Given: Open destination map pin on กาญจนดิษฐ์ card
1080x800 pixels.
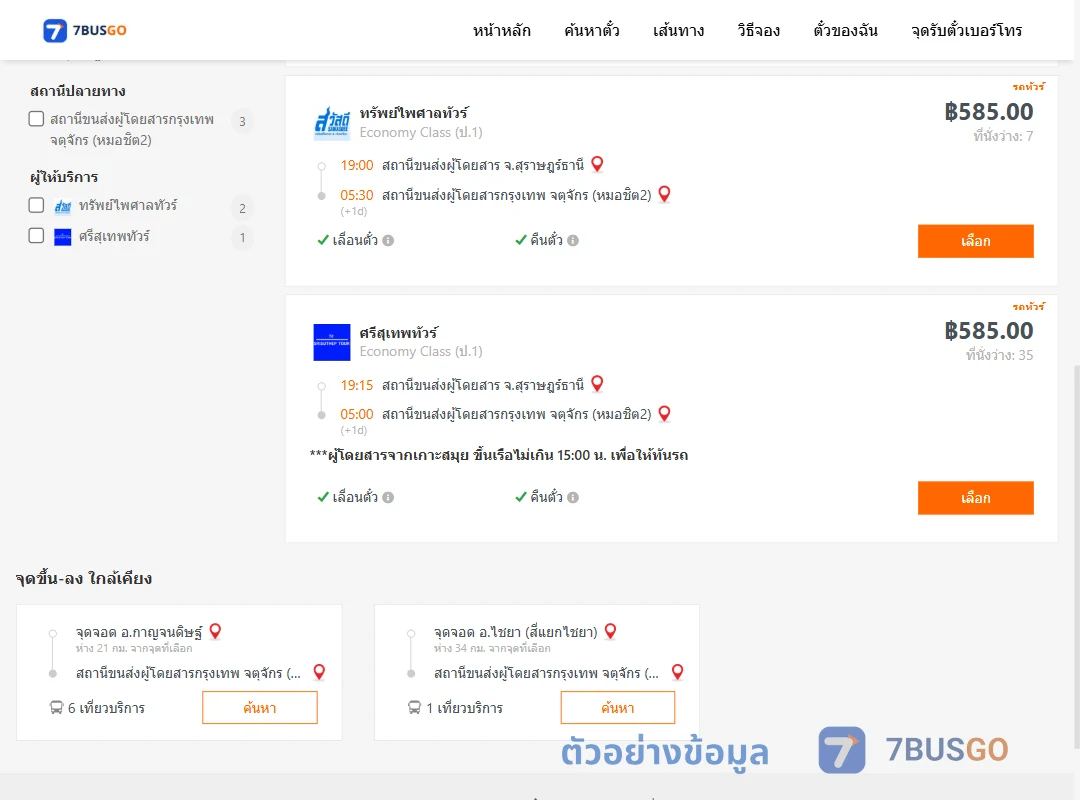Looking at the screenshot, I should [319, 672].
